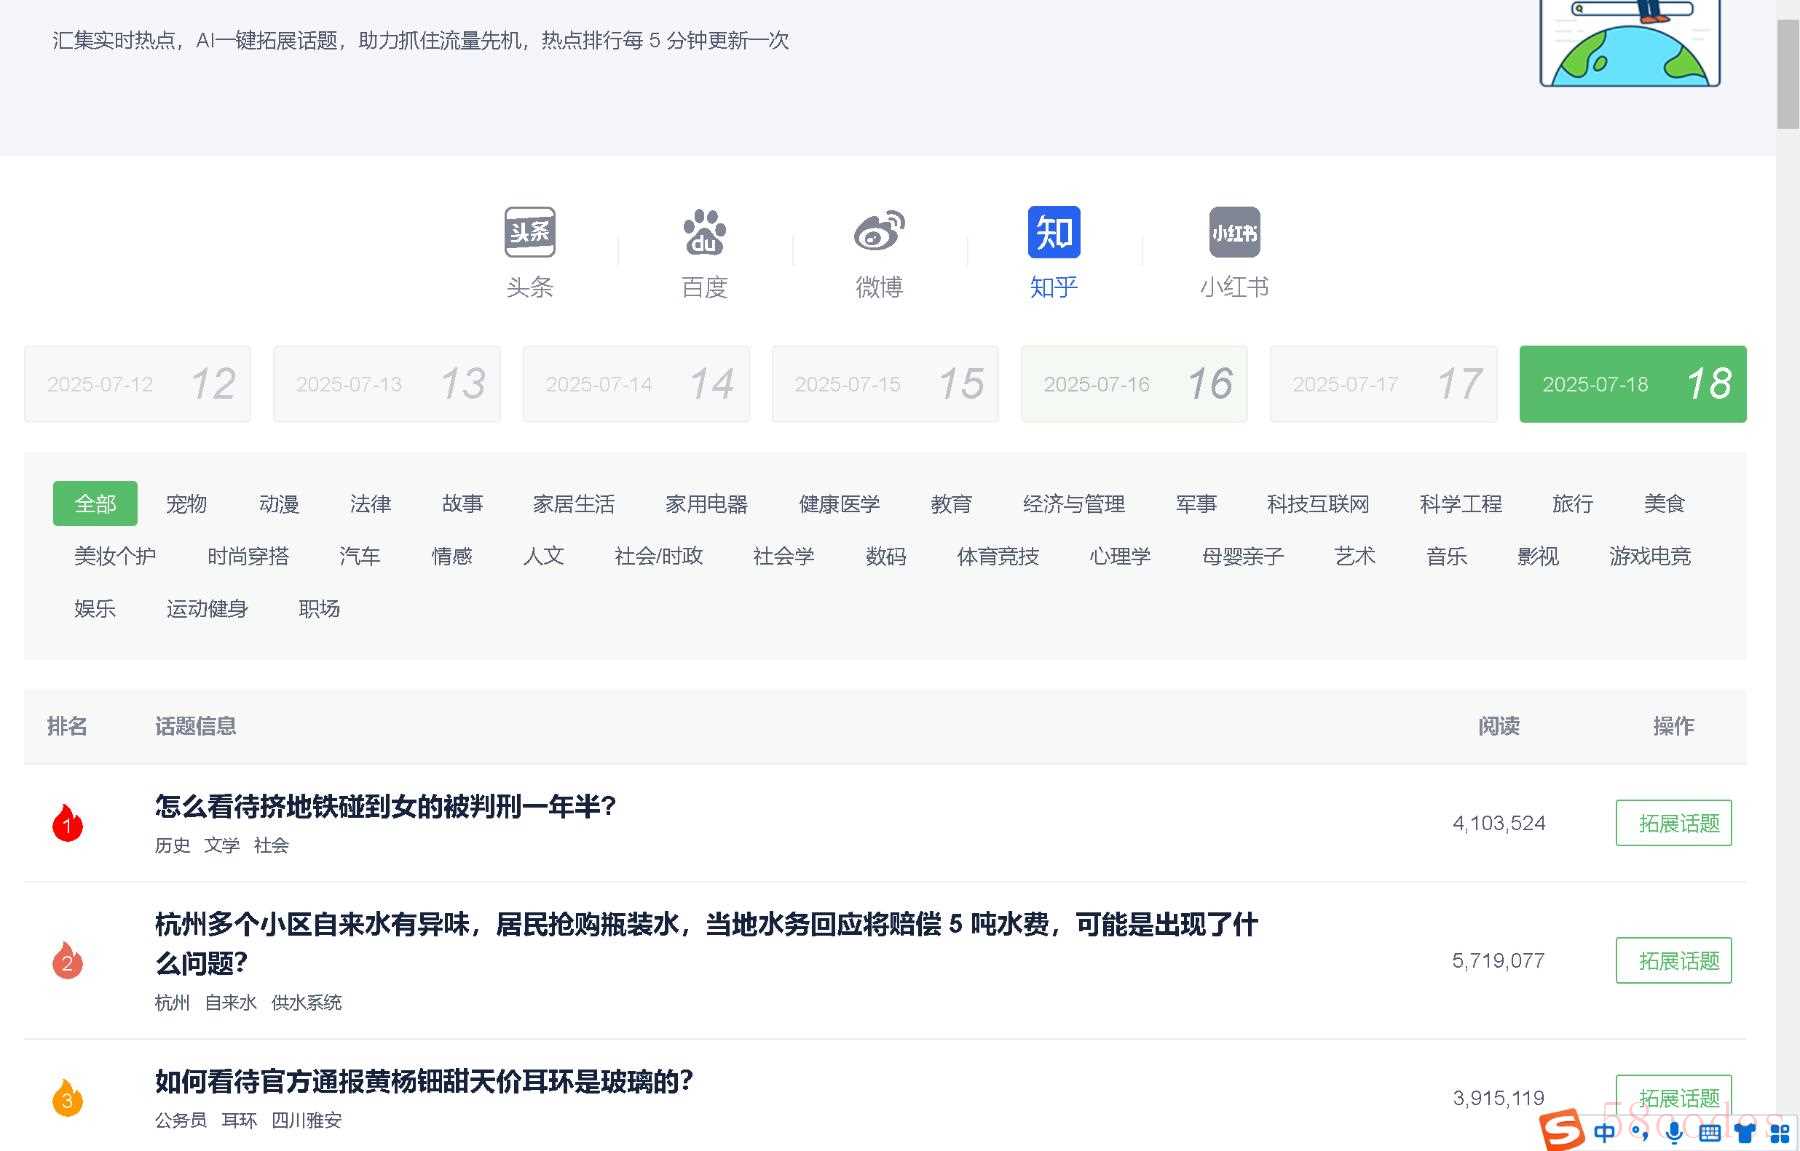Select the 小红书 platform icon

[1235, 232]
